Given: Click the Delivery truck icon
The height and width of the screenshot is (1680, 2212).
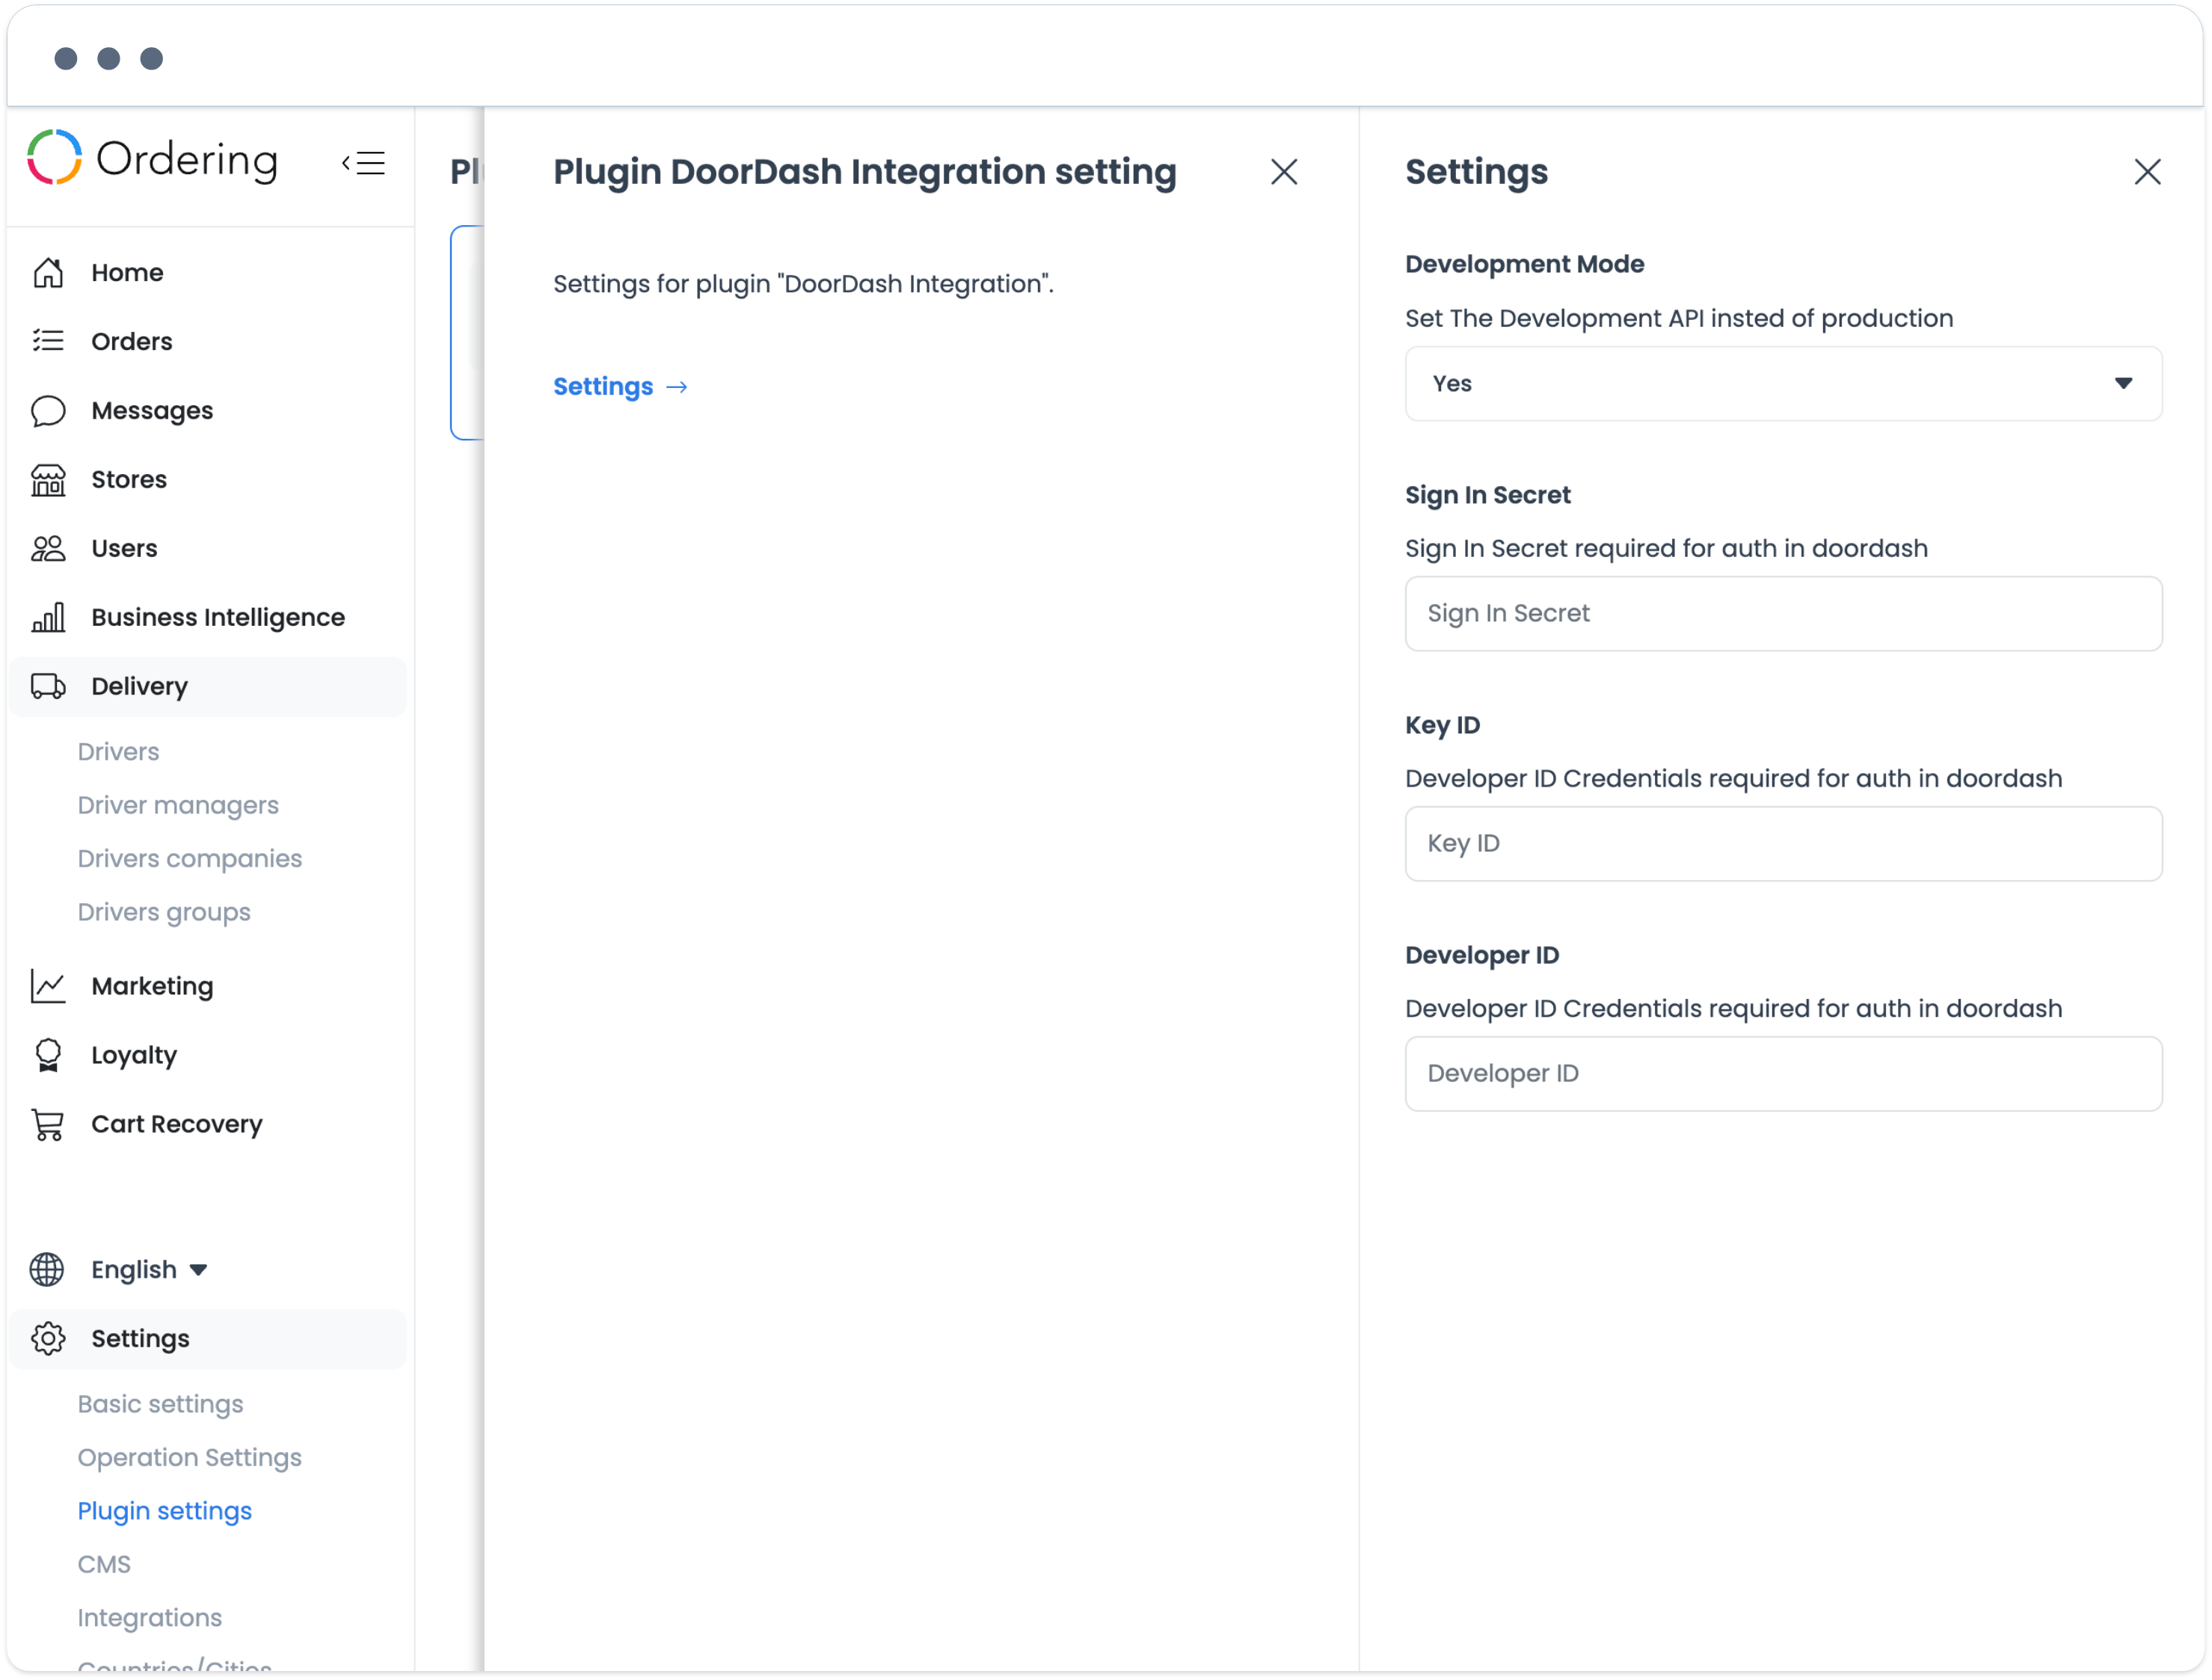Looking at the screenshot, I should coord(48,686).
